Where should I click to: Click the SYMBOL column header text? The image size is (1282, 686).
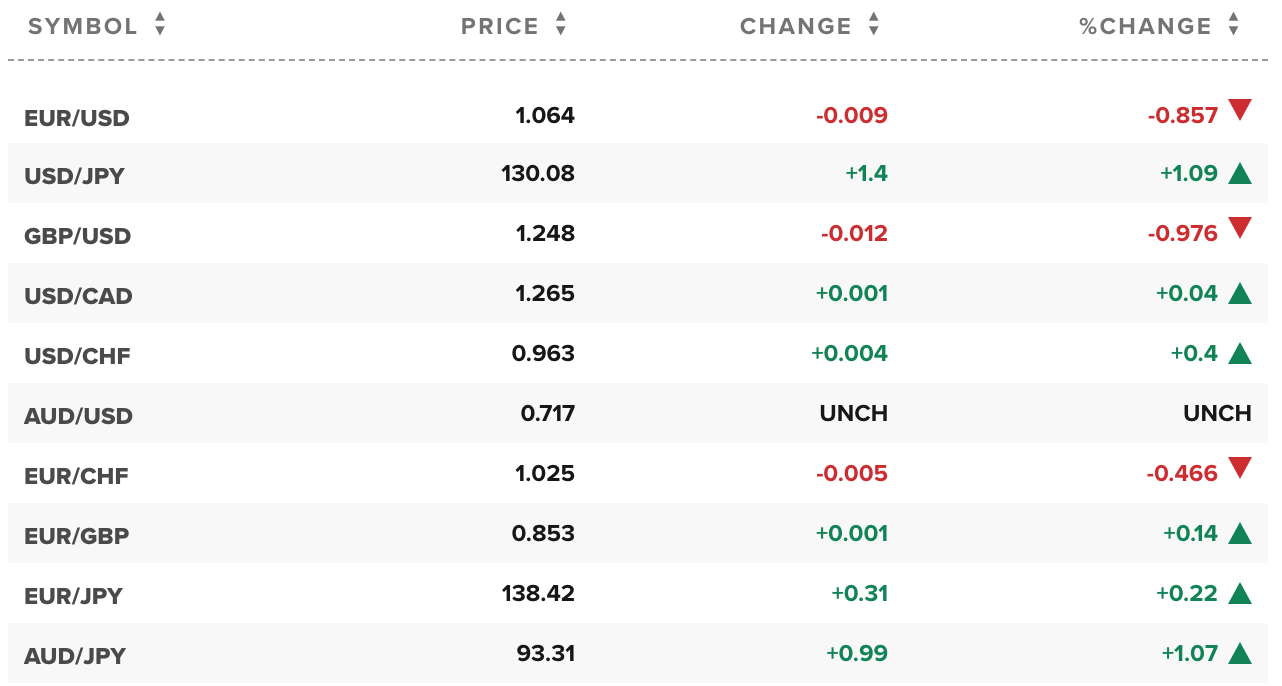(83, 26)
